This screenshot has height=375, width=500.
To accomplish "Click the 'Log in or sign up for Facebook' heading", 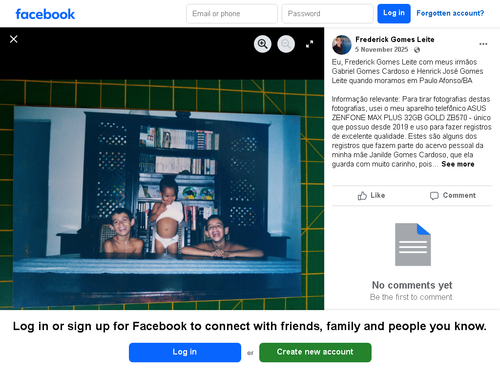I will click(x=250, y=326).
